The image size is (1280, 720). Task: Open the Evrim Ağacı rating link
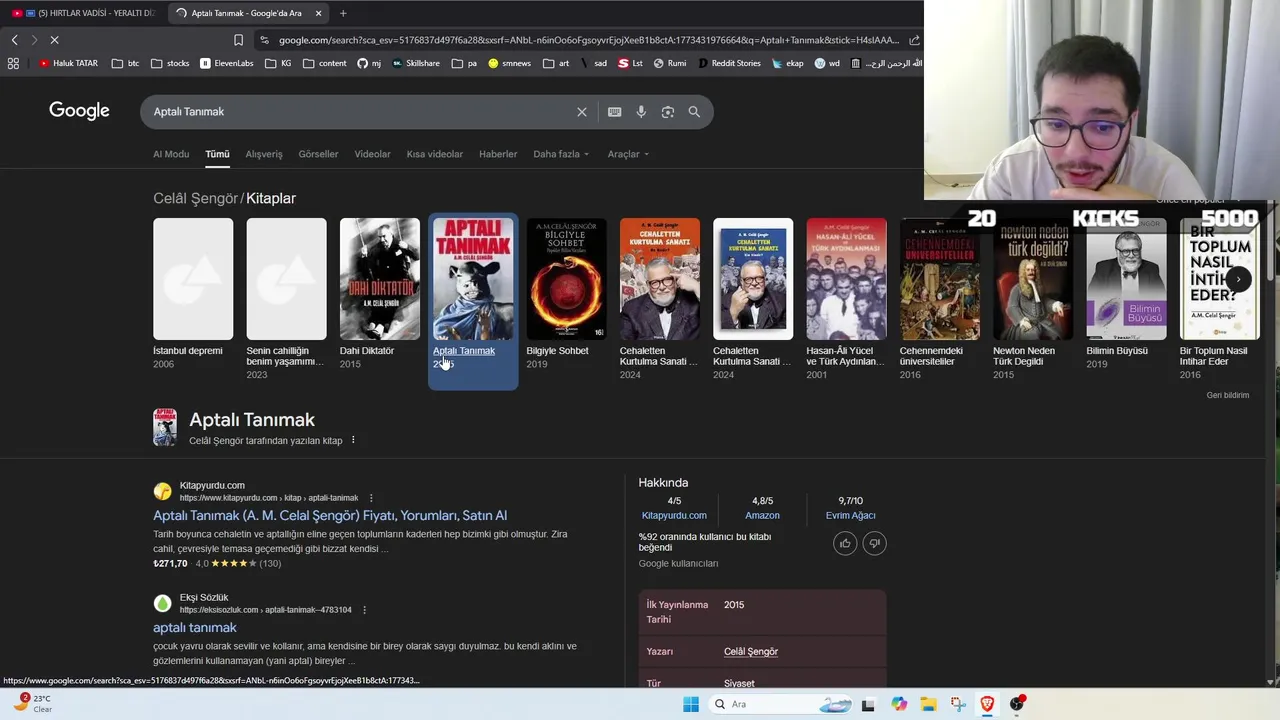850,515
